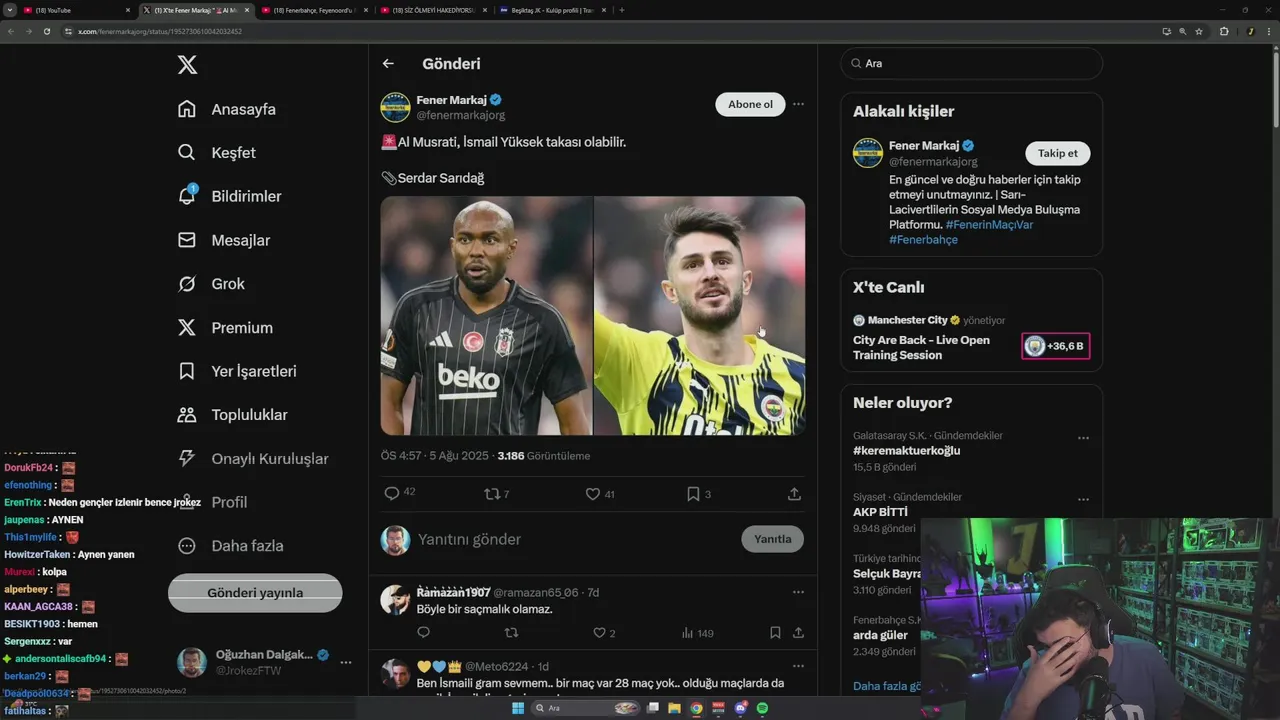Like Ramazan1907's comment with 2 likes
This screenshot has width=1280, height=720.
[604, 632]
